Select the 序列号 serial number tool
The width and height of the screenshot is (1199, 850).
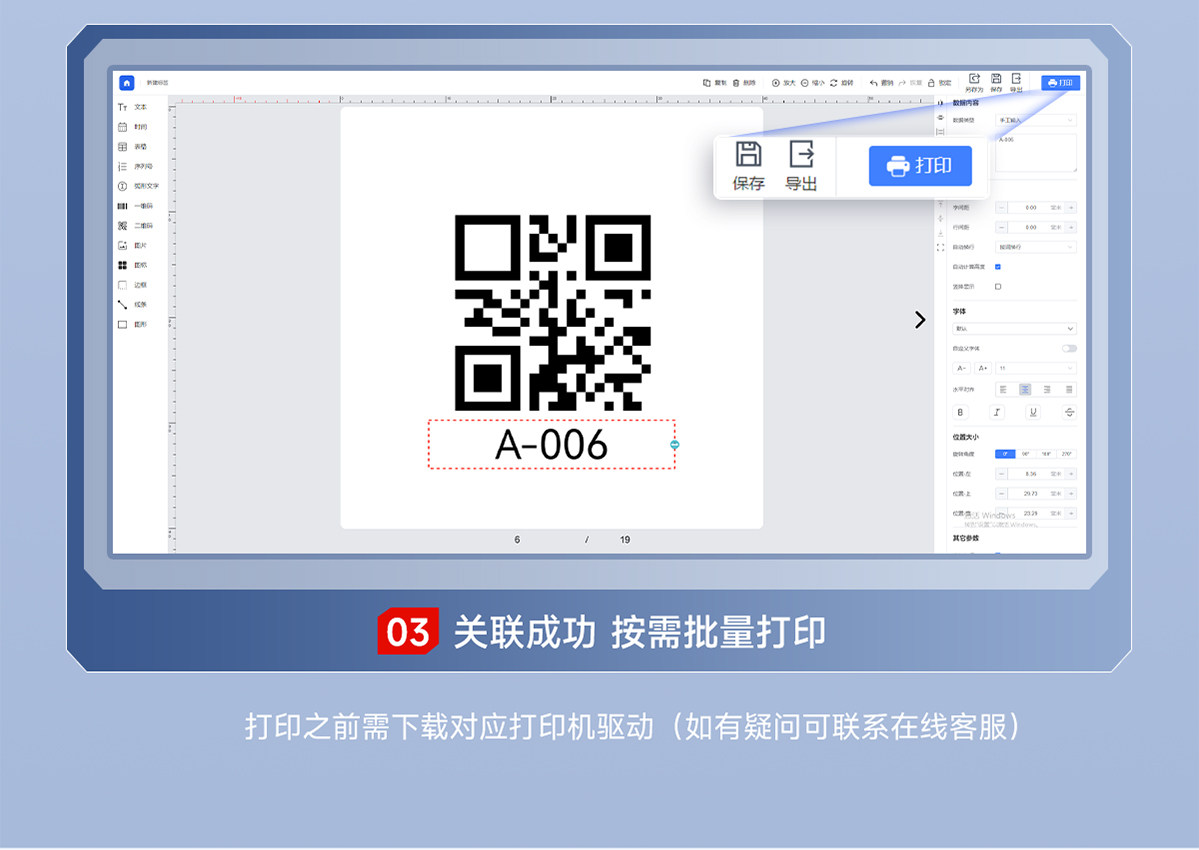click(x=135, y=166)
